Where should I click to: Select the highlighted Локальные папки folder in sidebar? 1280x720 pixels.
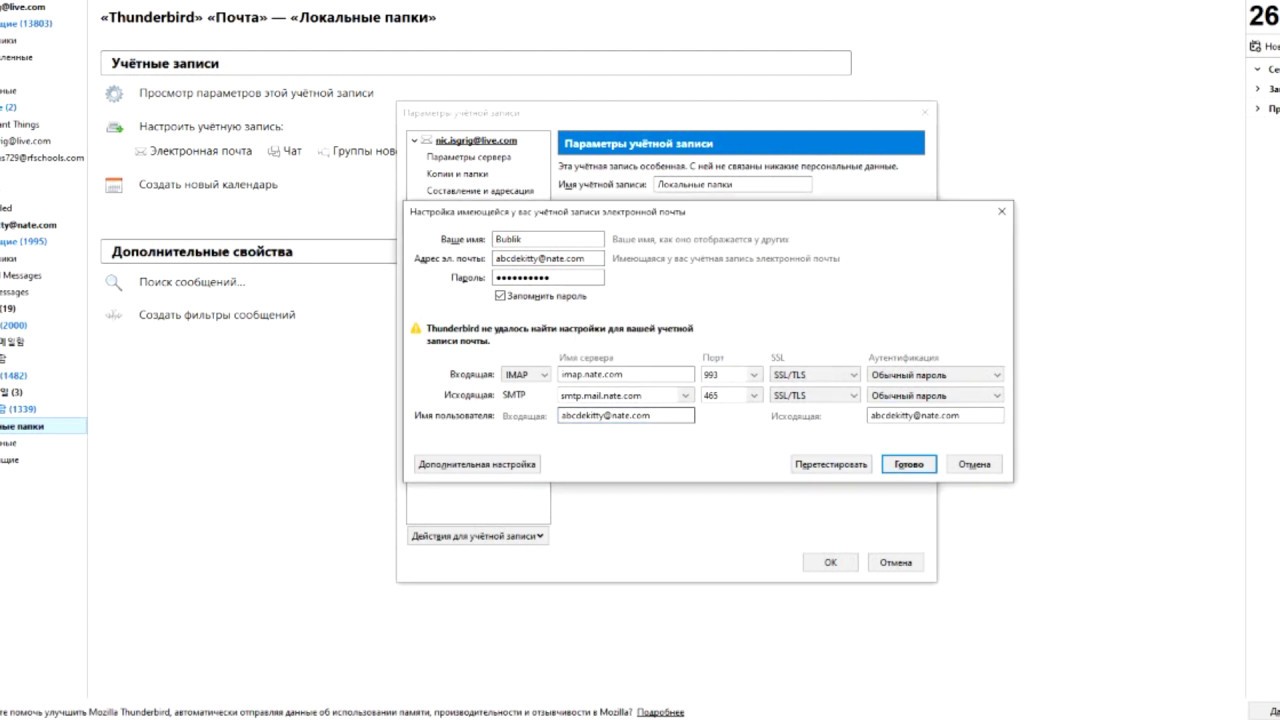tap(43, 427)
